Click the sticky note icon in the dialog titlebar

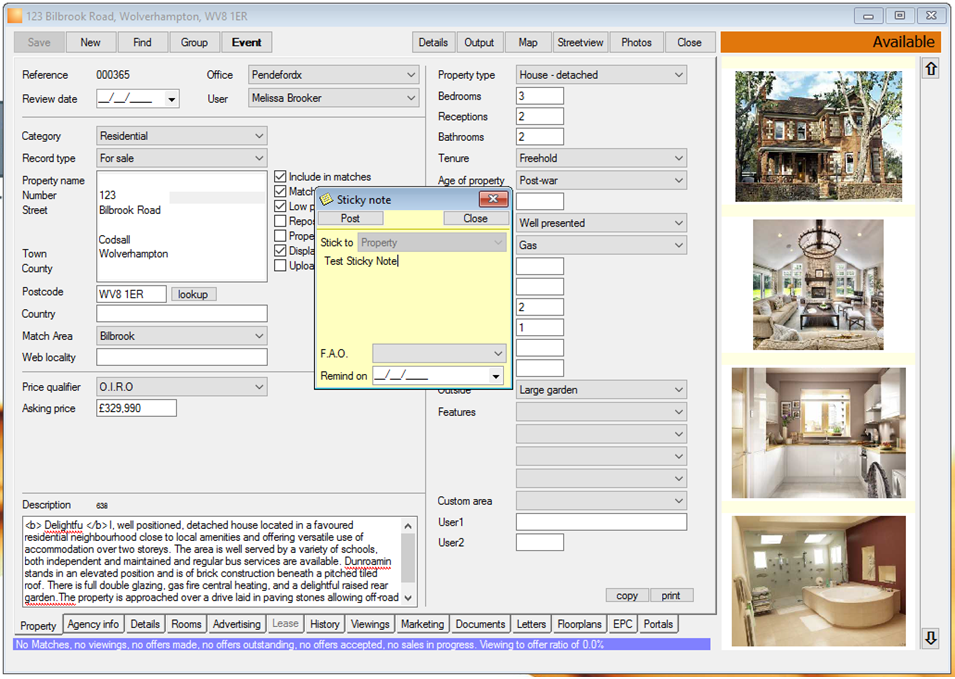pyautogui.click(x=327, y=199)
